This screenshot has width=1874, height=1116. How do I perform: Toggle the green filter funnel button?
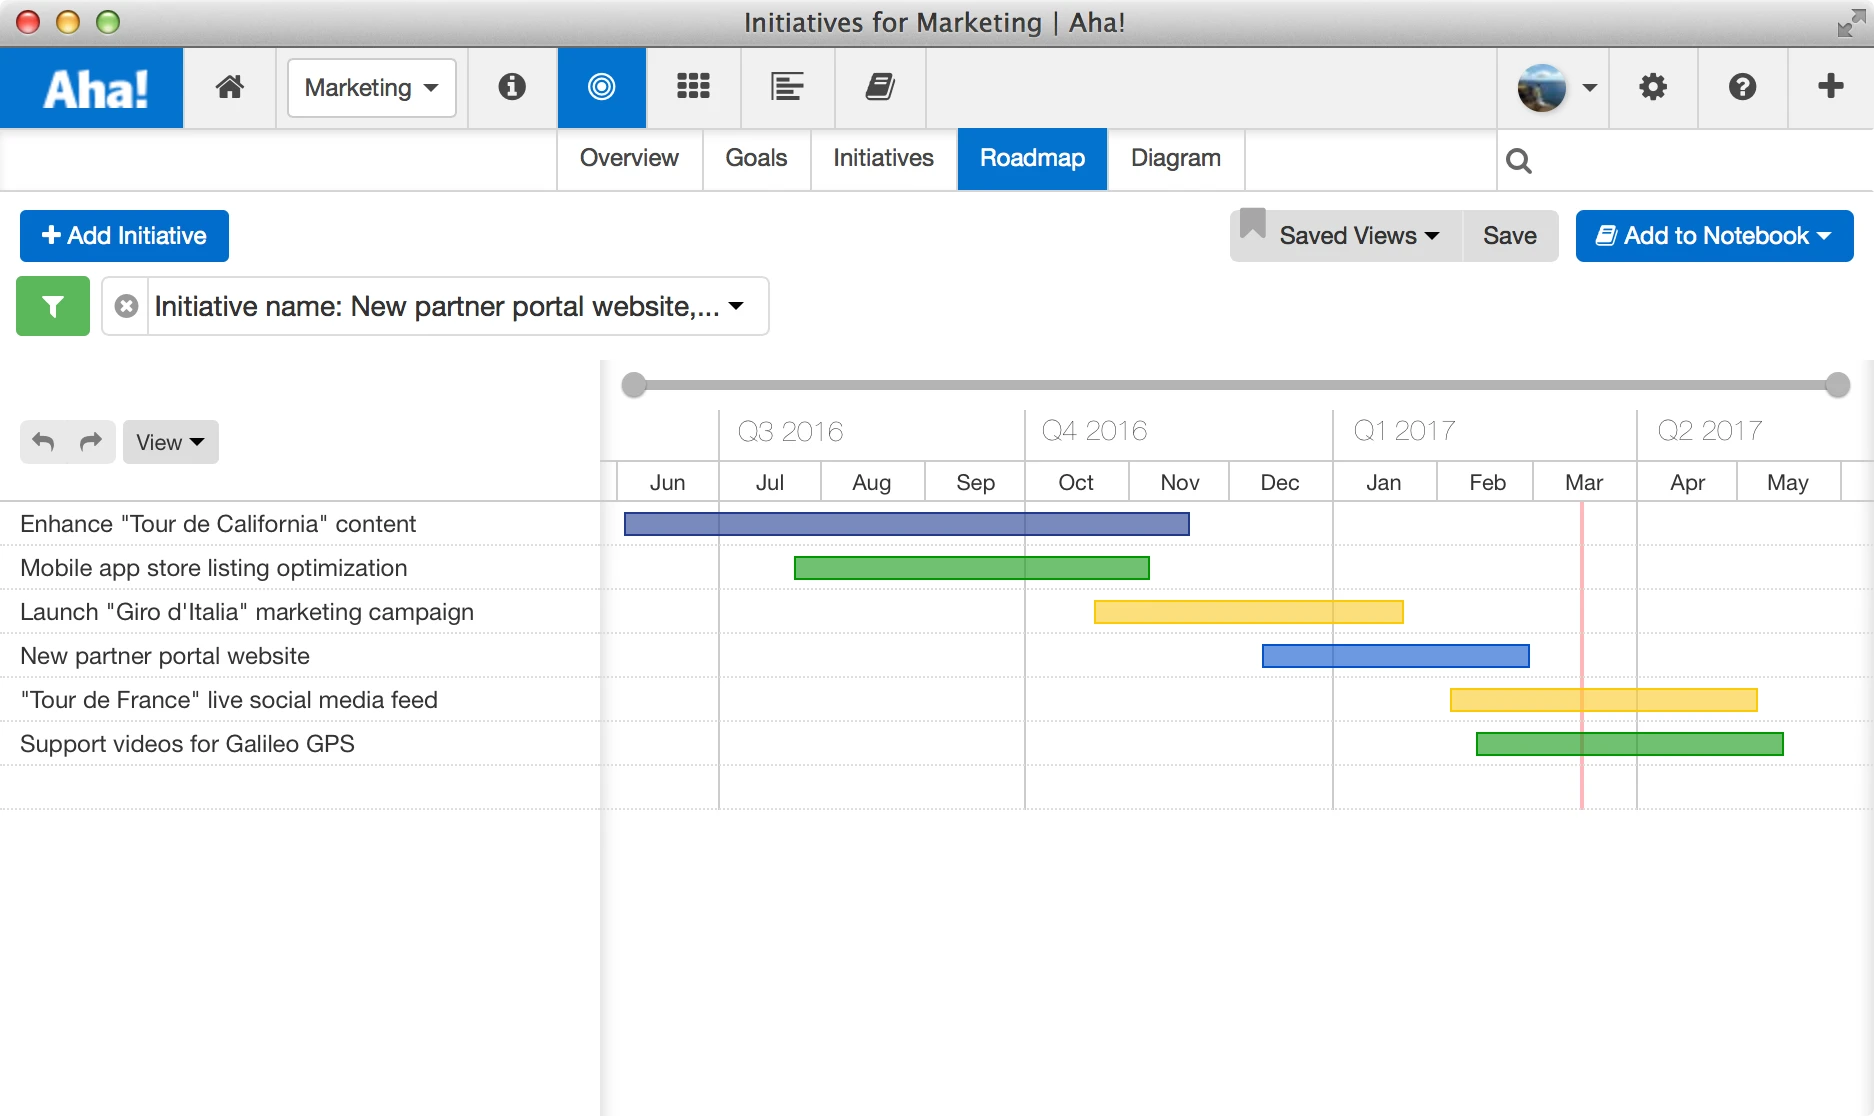tap(53, 306)
